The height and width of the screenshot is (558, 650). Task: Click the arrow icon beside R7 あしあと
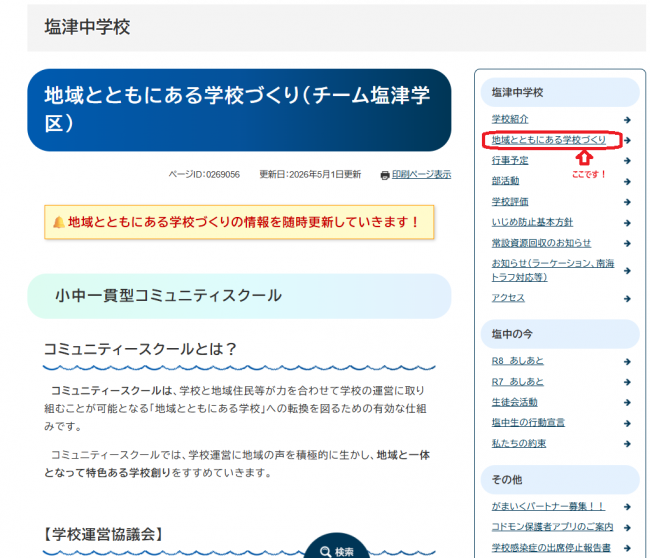[x=627, y=382]
